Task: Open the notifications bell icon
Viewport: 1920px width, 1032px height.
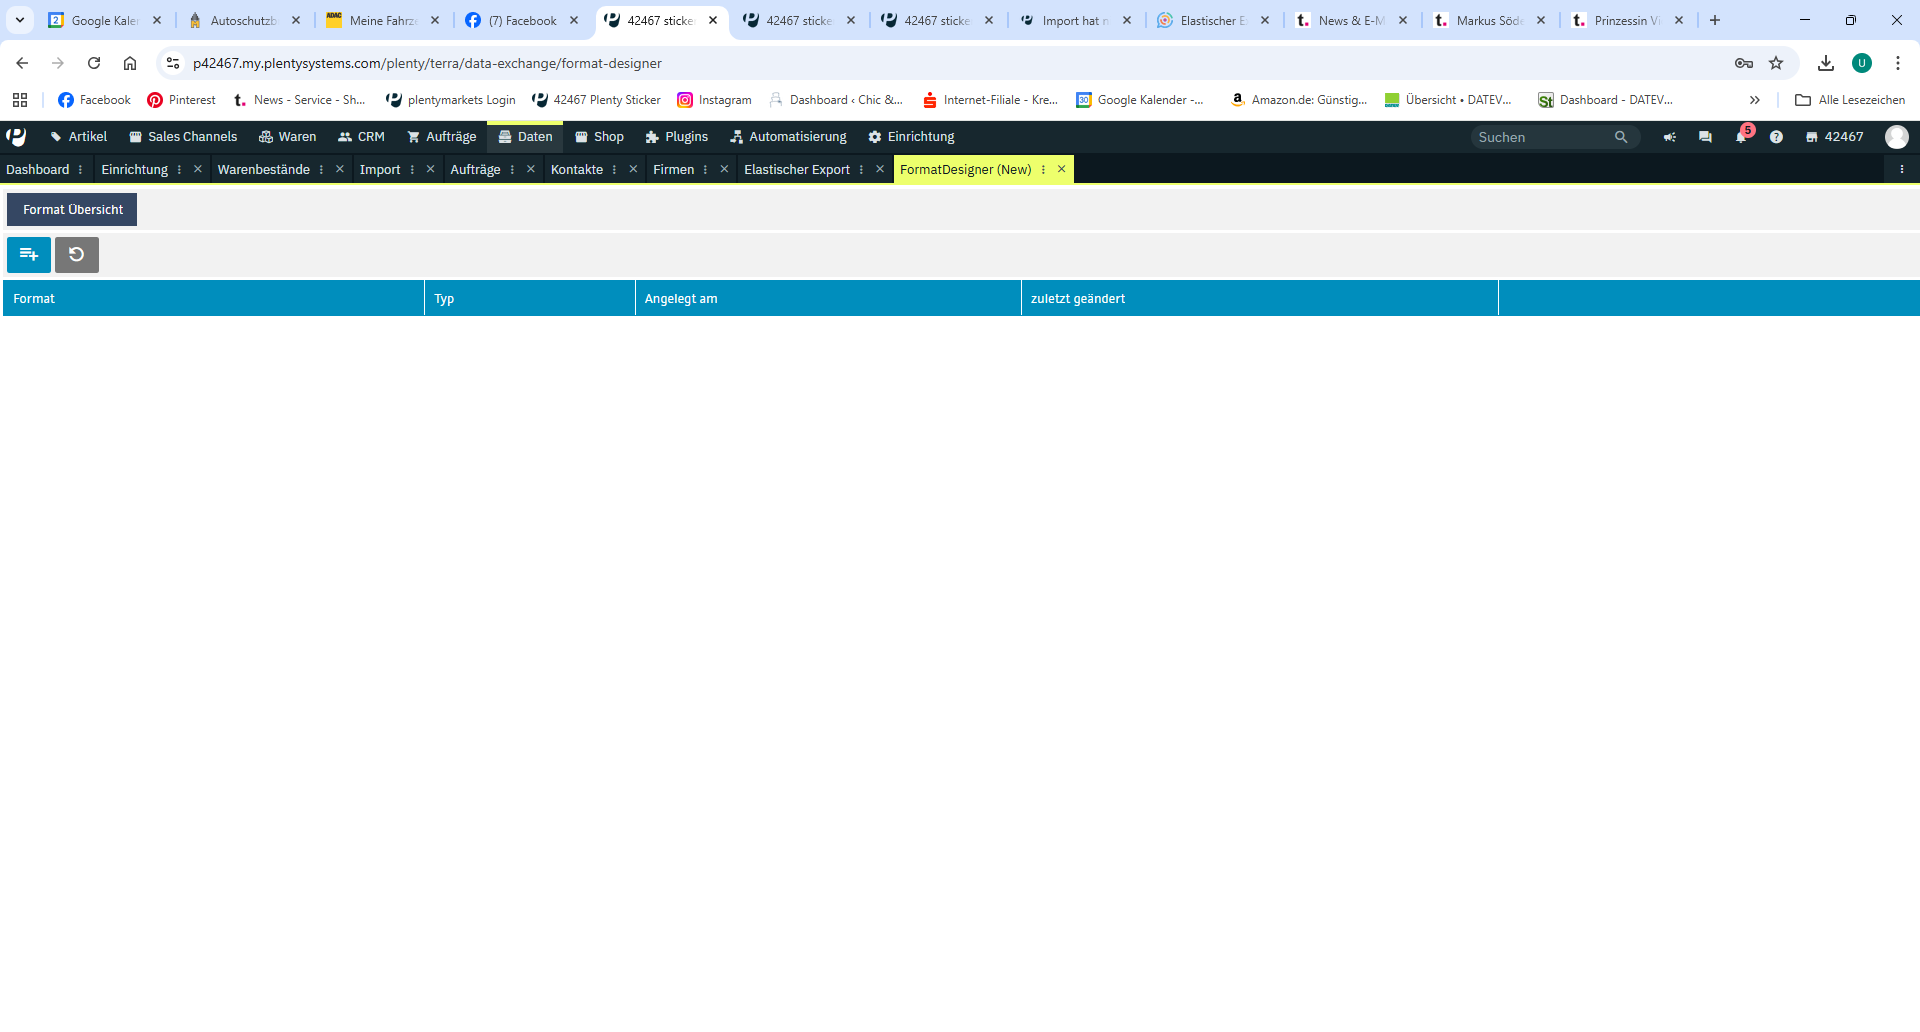Action: coord(1741,137)
